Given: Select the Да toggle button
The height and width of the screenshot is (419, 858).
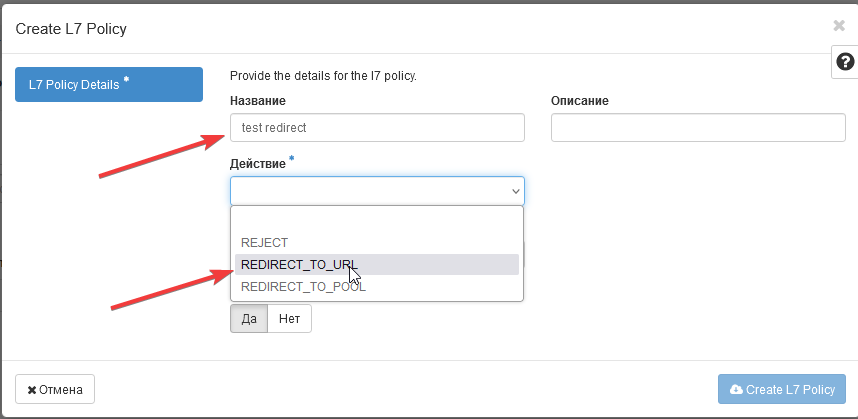Looking at the screenshot, I should pos(249,319).
